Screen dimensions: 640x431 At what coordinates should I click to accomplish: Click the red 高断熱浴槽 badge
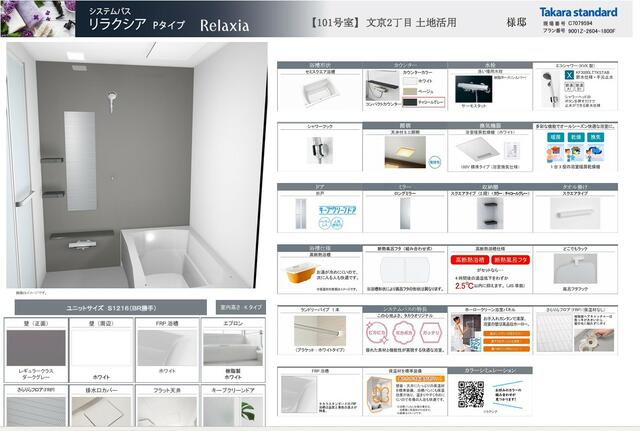coord(470,260)
